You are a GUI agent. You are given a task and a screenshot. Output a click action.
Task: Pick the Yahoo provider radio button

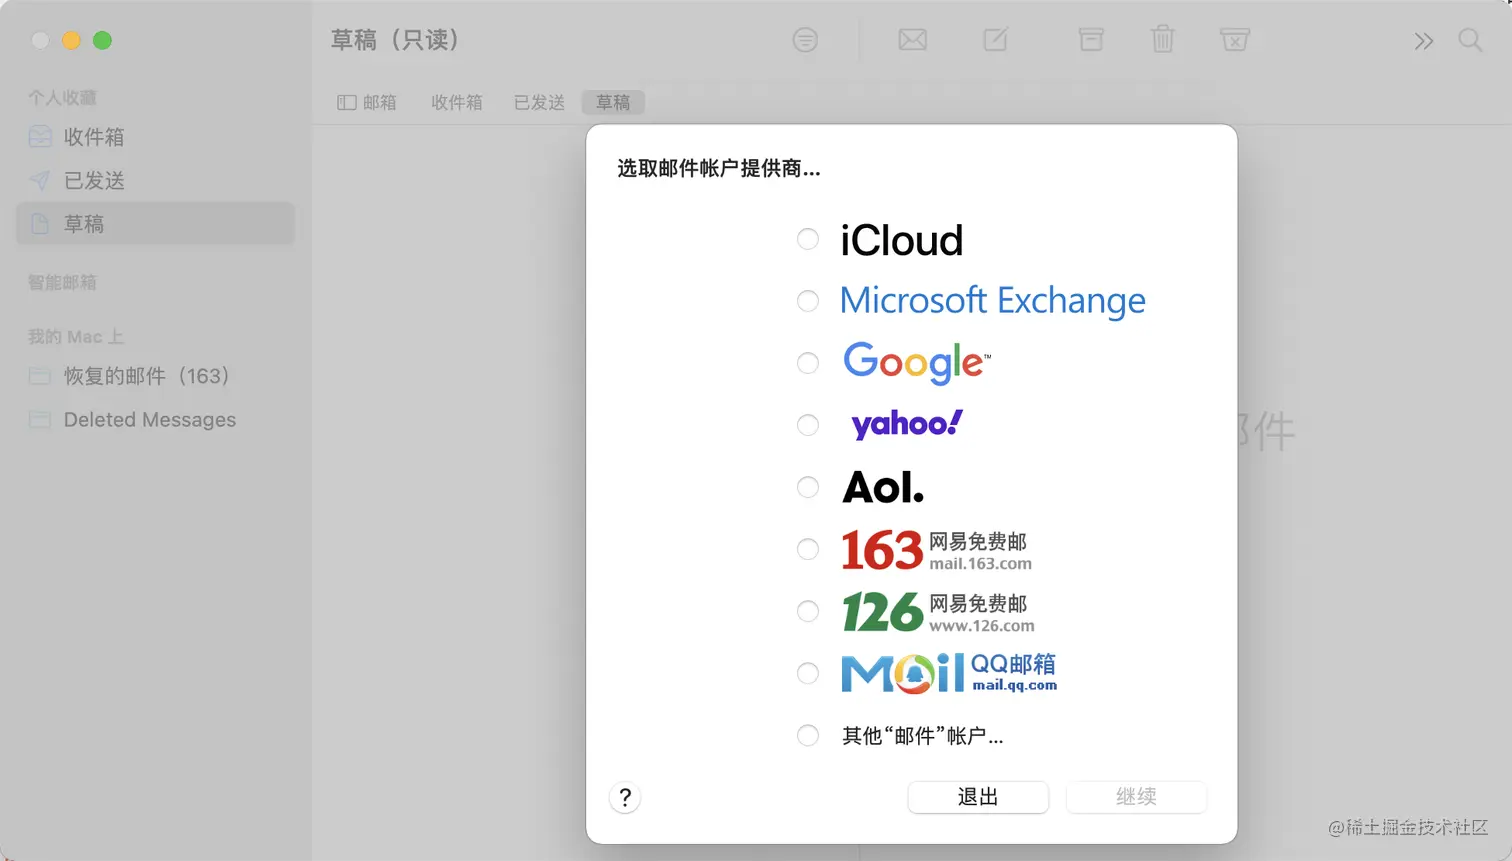click(x=808, y=425)
